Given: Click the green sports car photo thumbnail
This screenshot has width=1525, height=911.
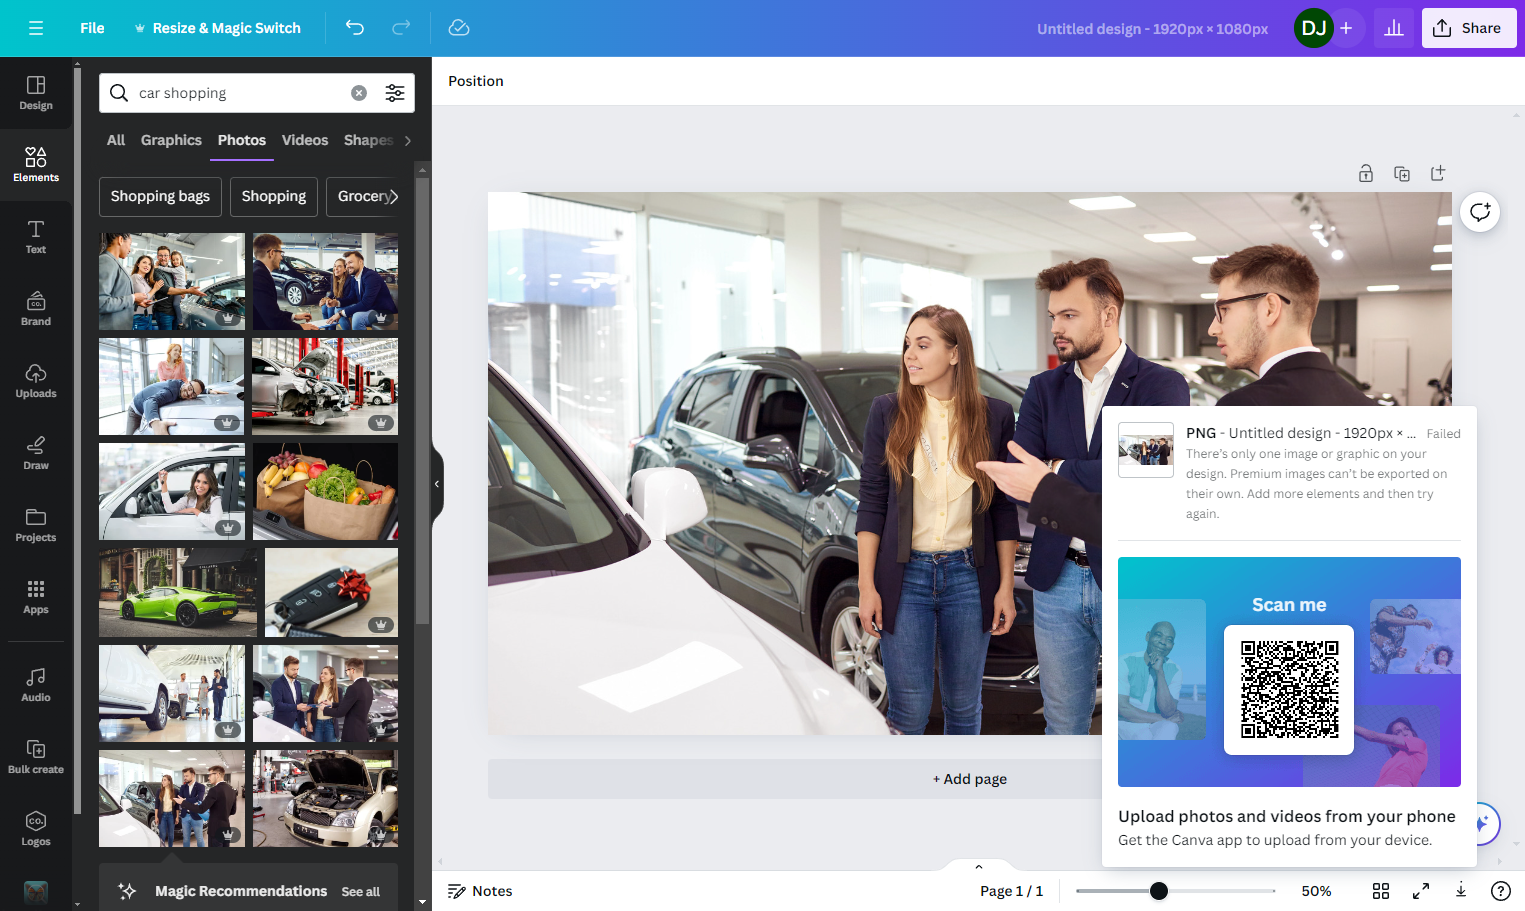Looking at the screenshot, I should click(x=178, y=592).
